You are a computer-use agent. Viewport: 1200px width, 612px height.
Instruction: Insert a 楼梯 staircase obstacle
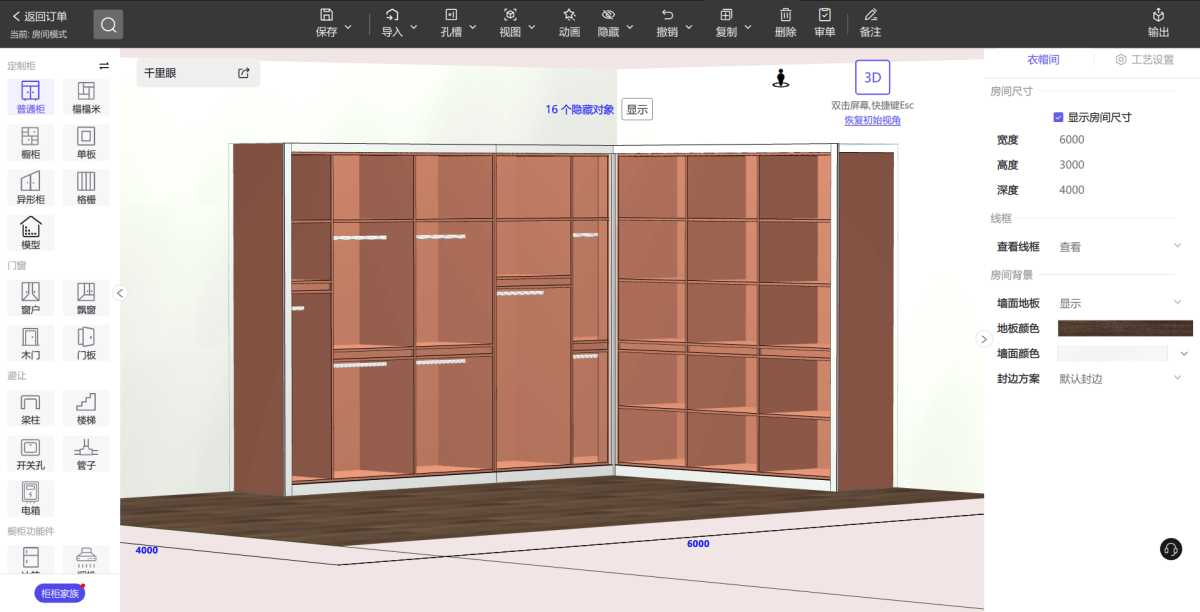[x=86, y=408]
